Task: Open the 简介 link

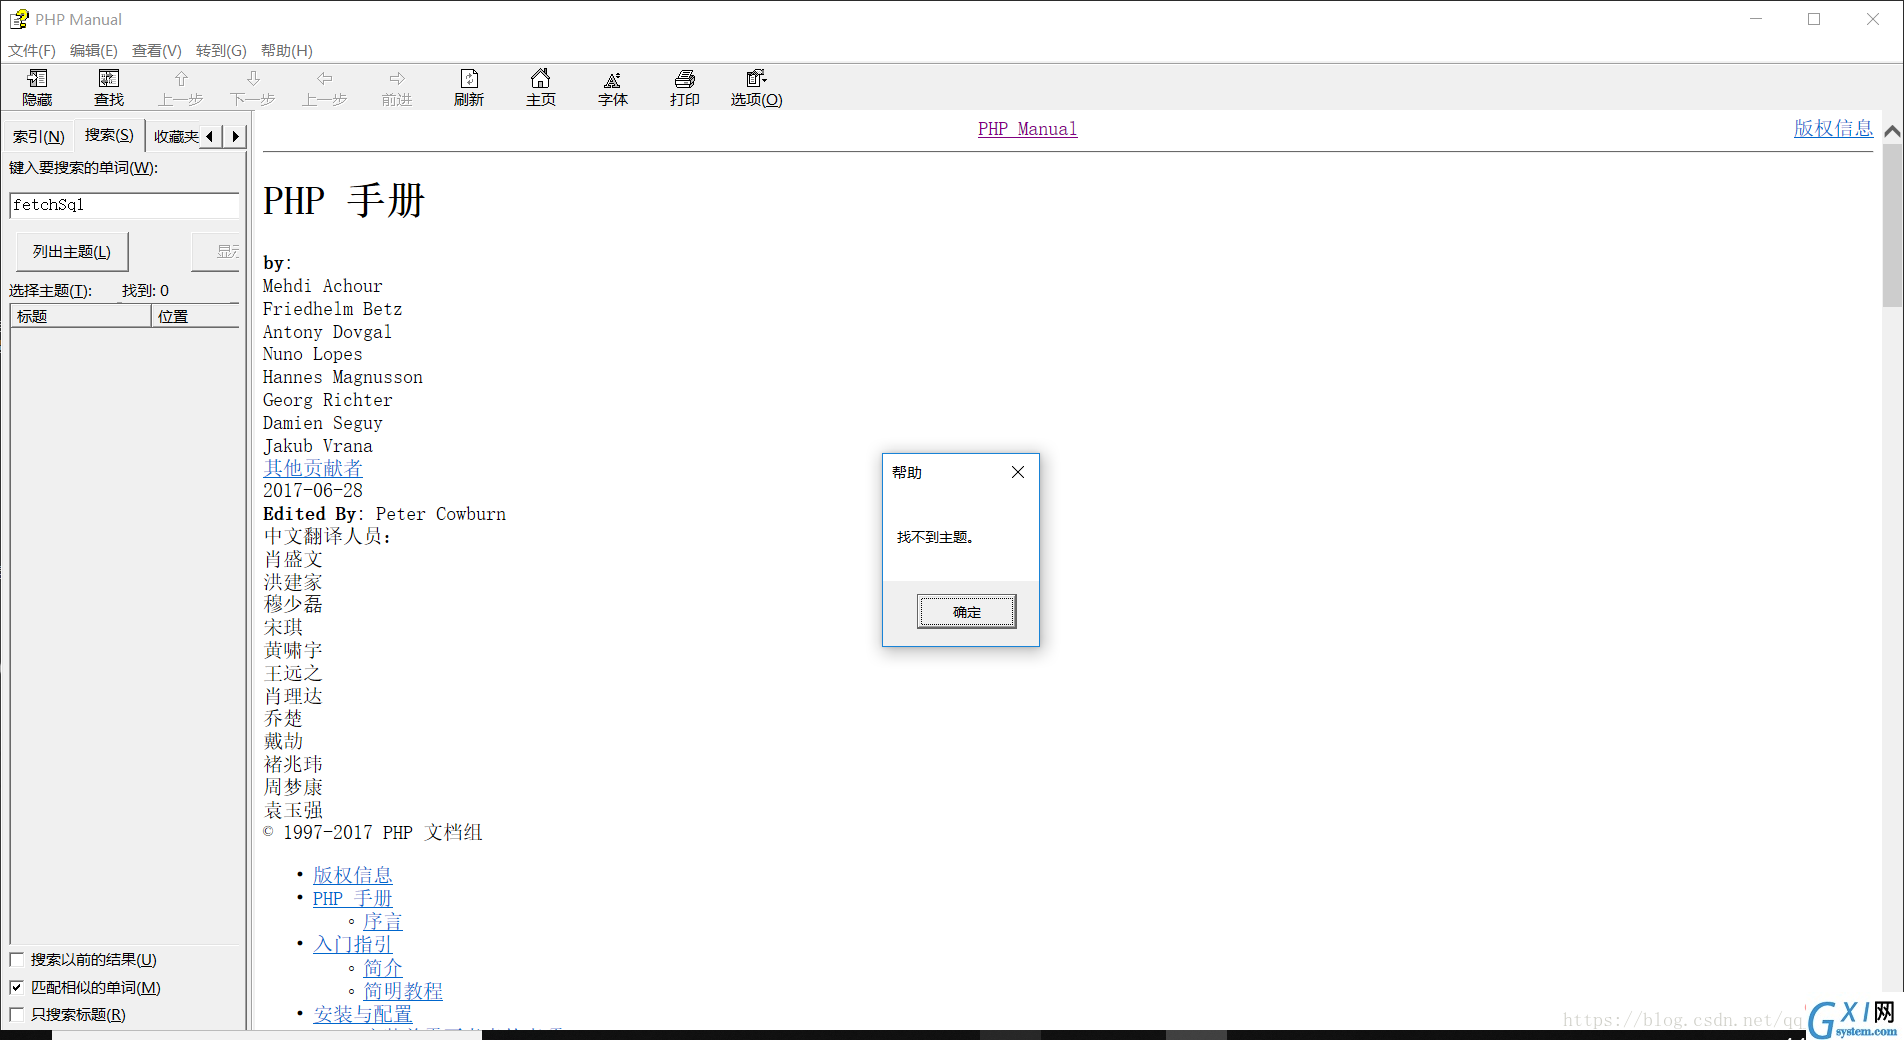Action: click(383, 968)
